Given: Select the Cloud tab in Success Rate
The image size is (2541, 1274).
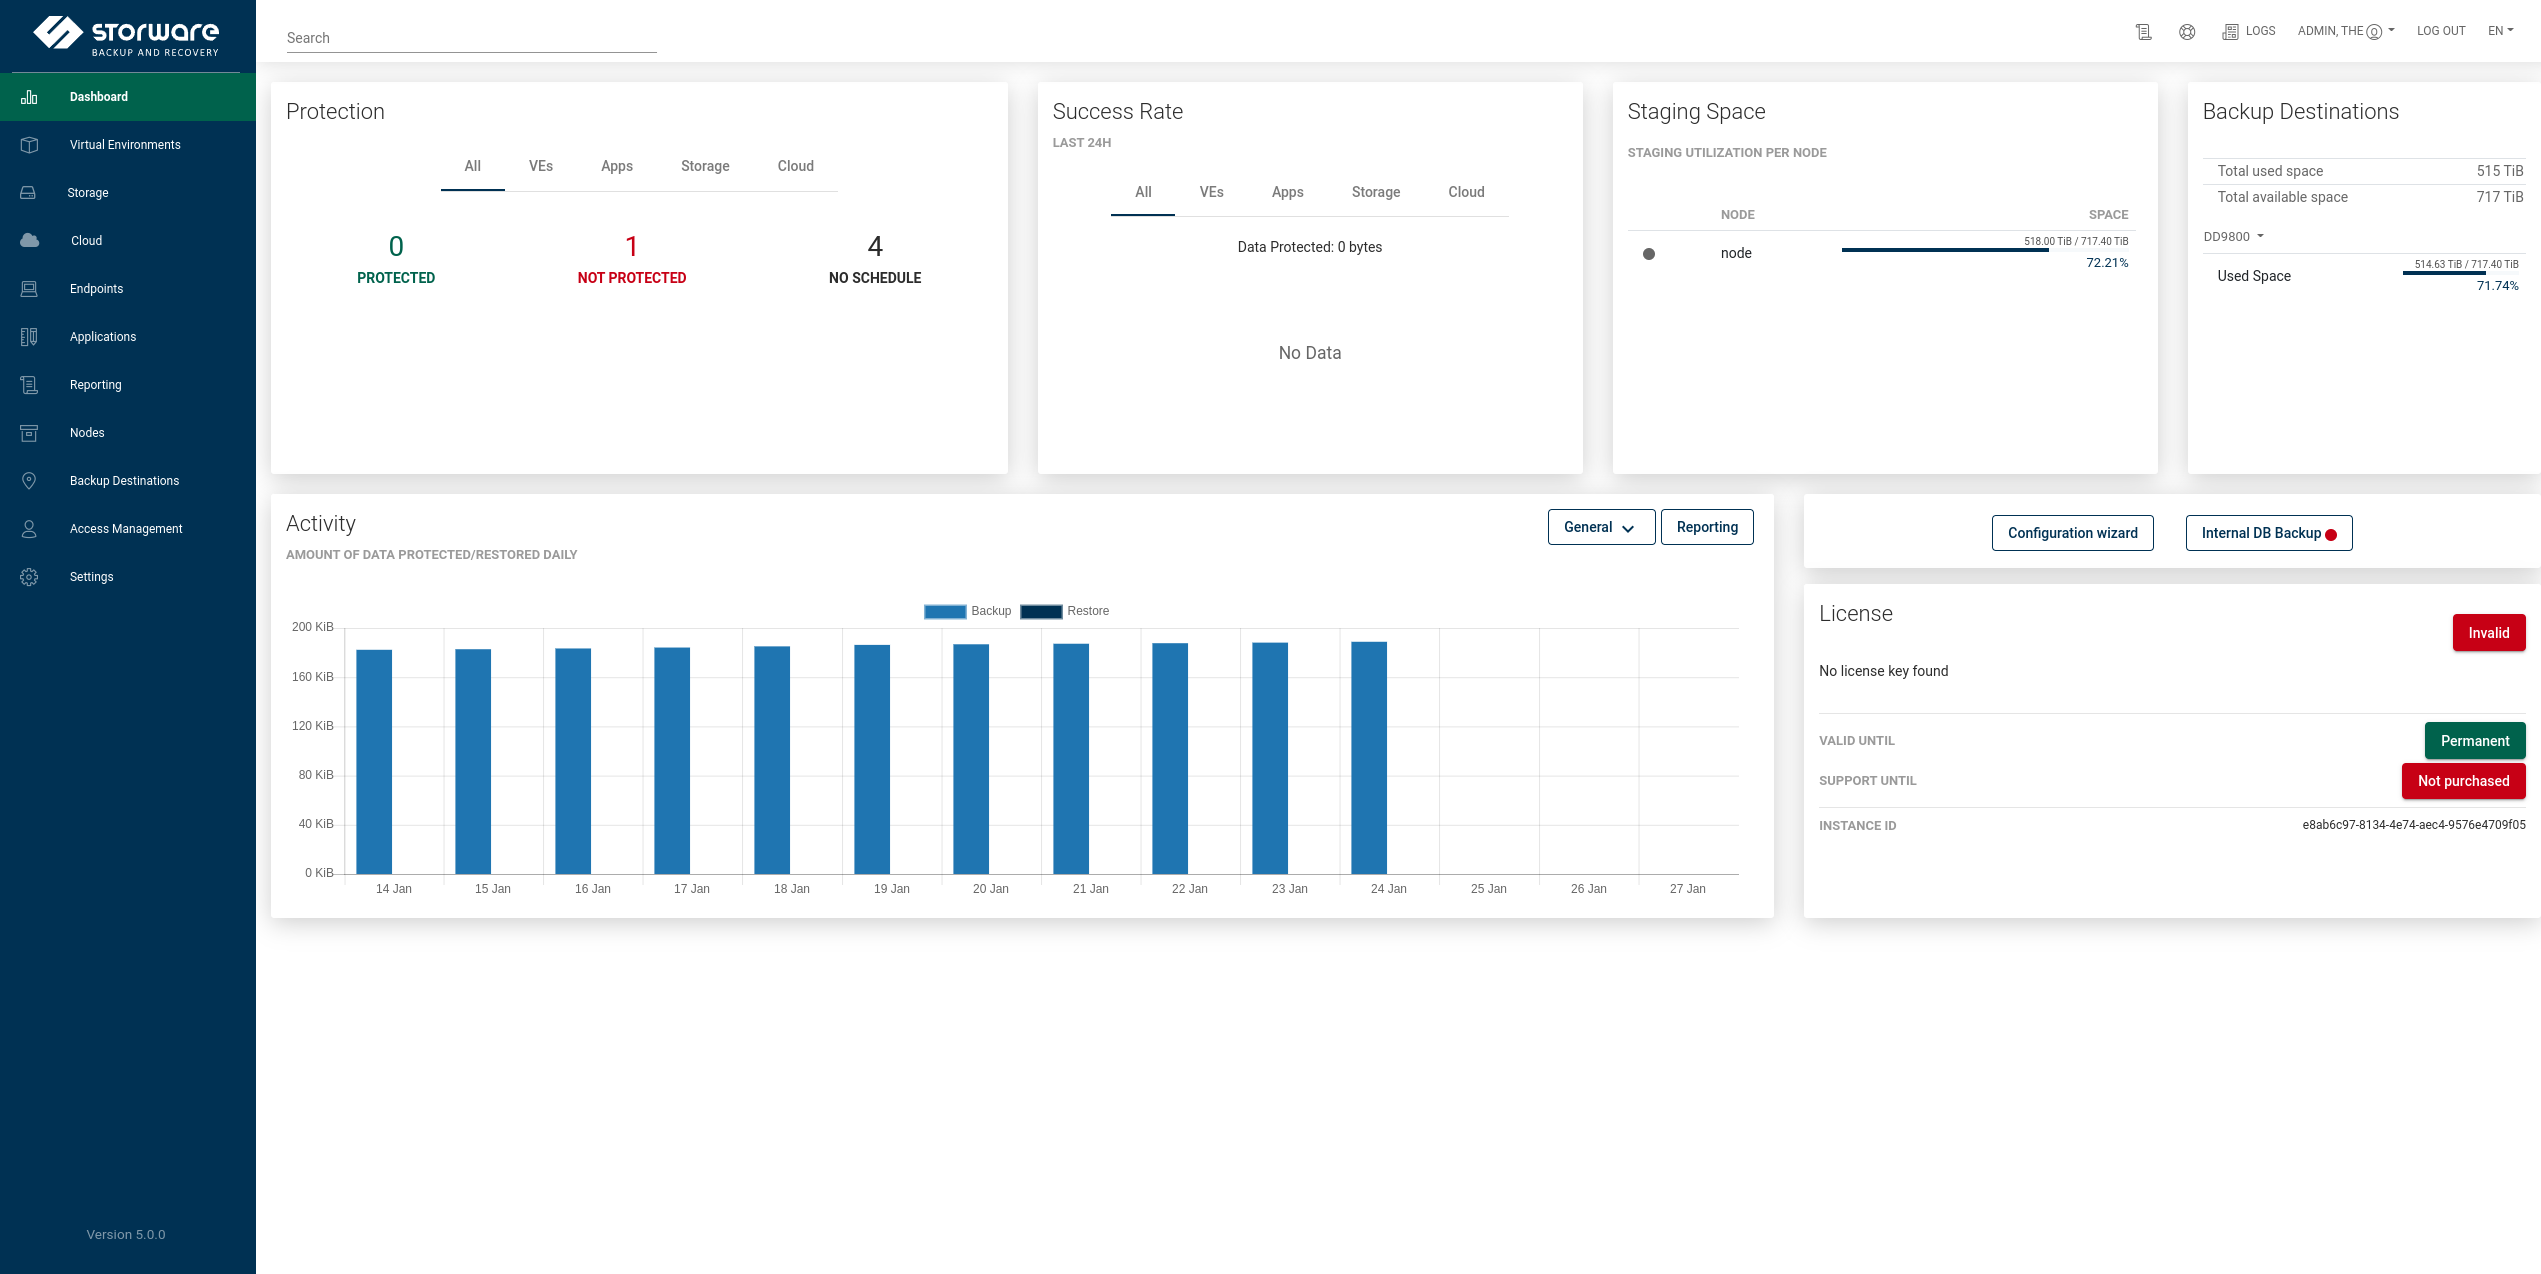Looking at the screenshot, I should tap(1467, 192).
